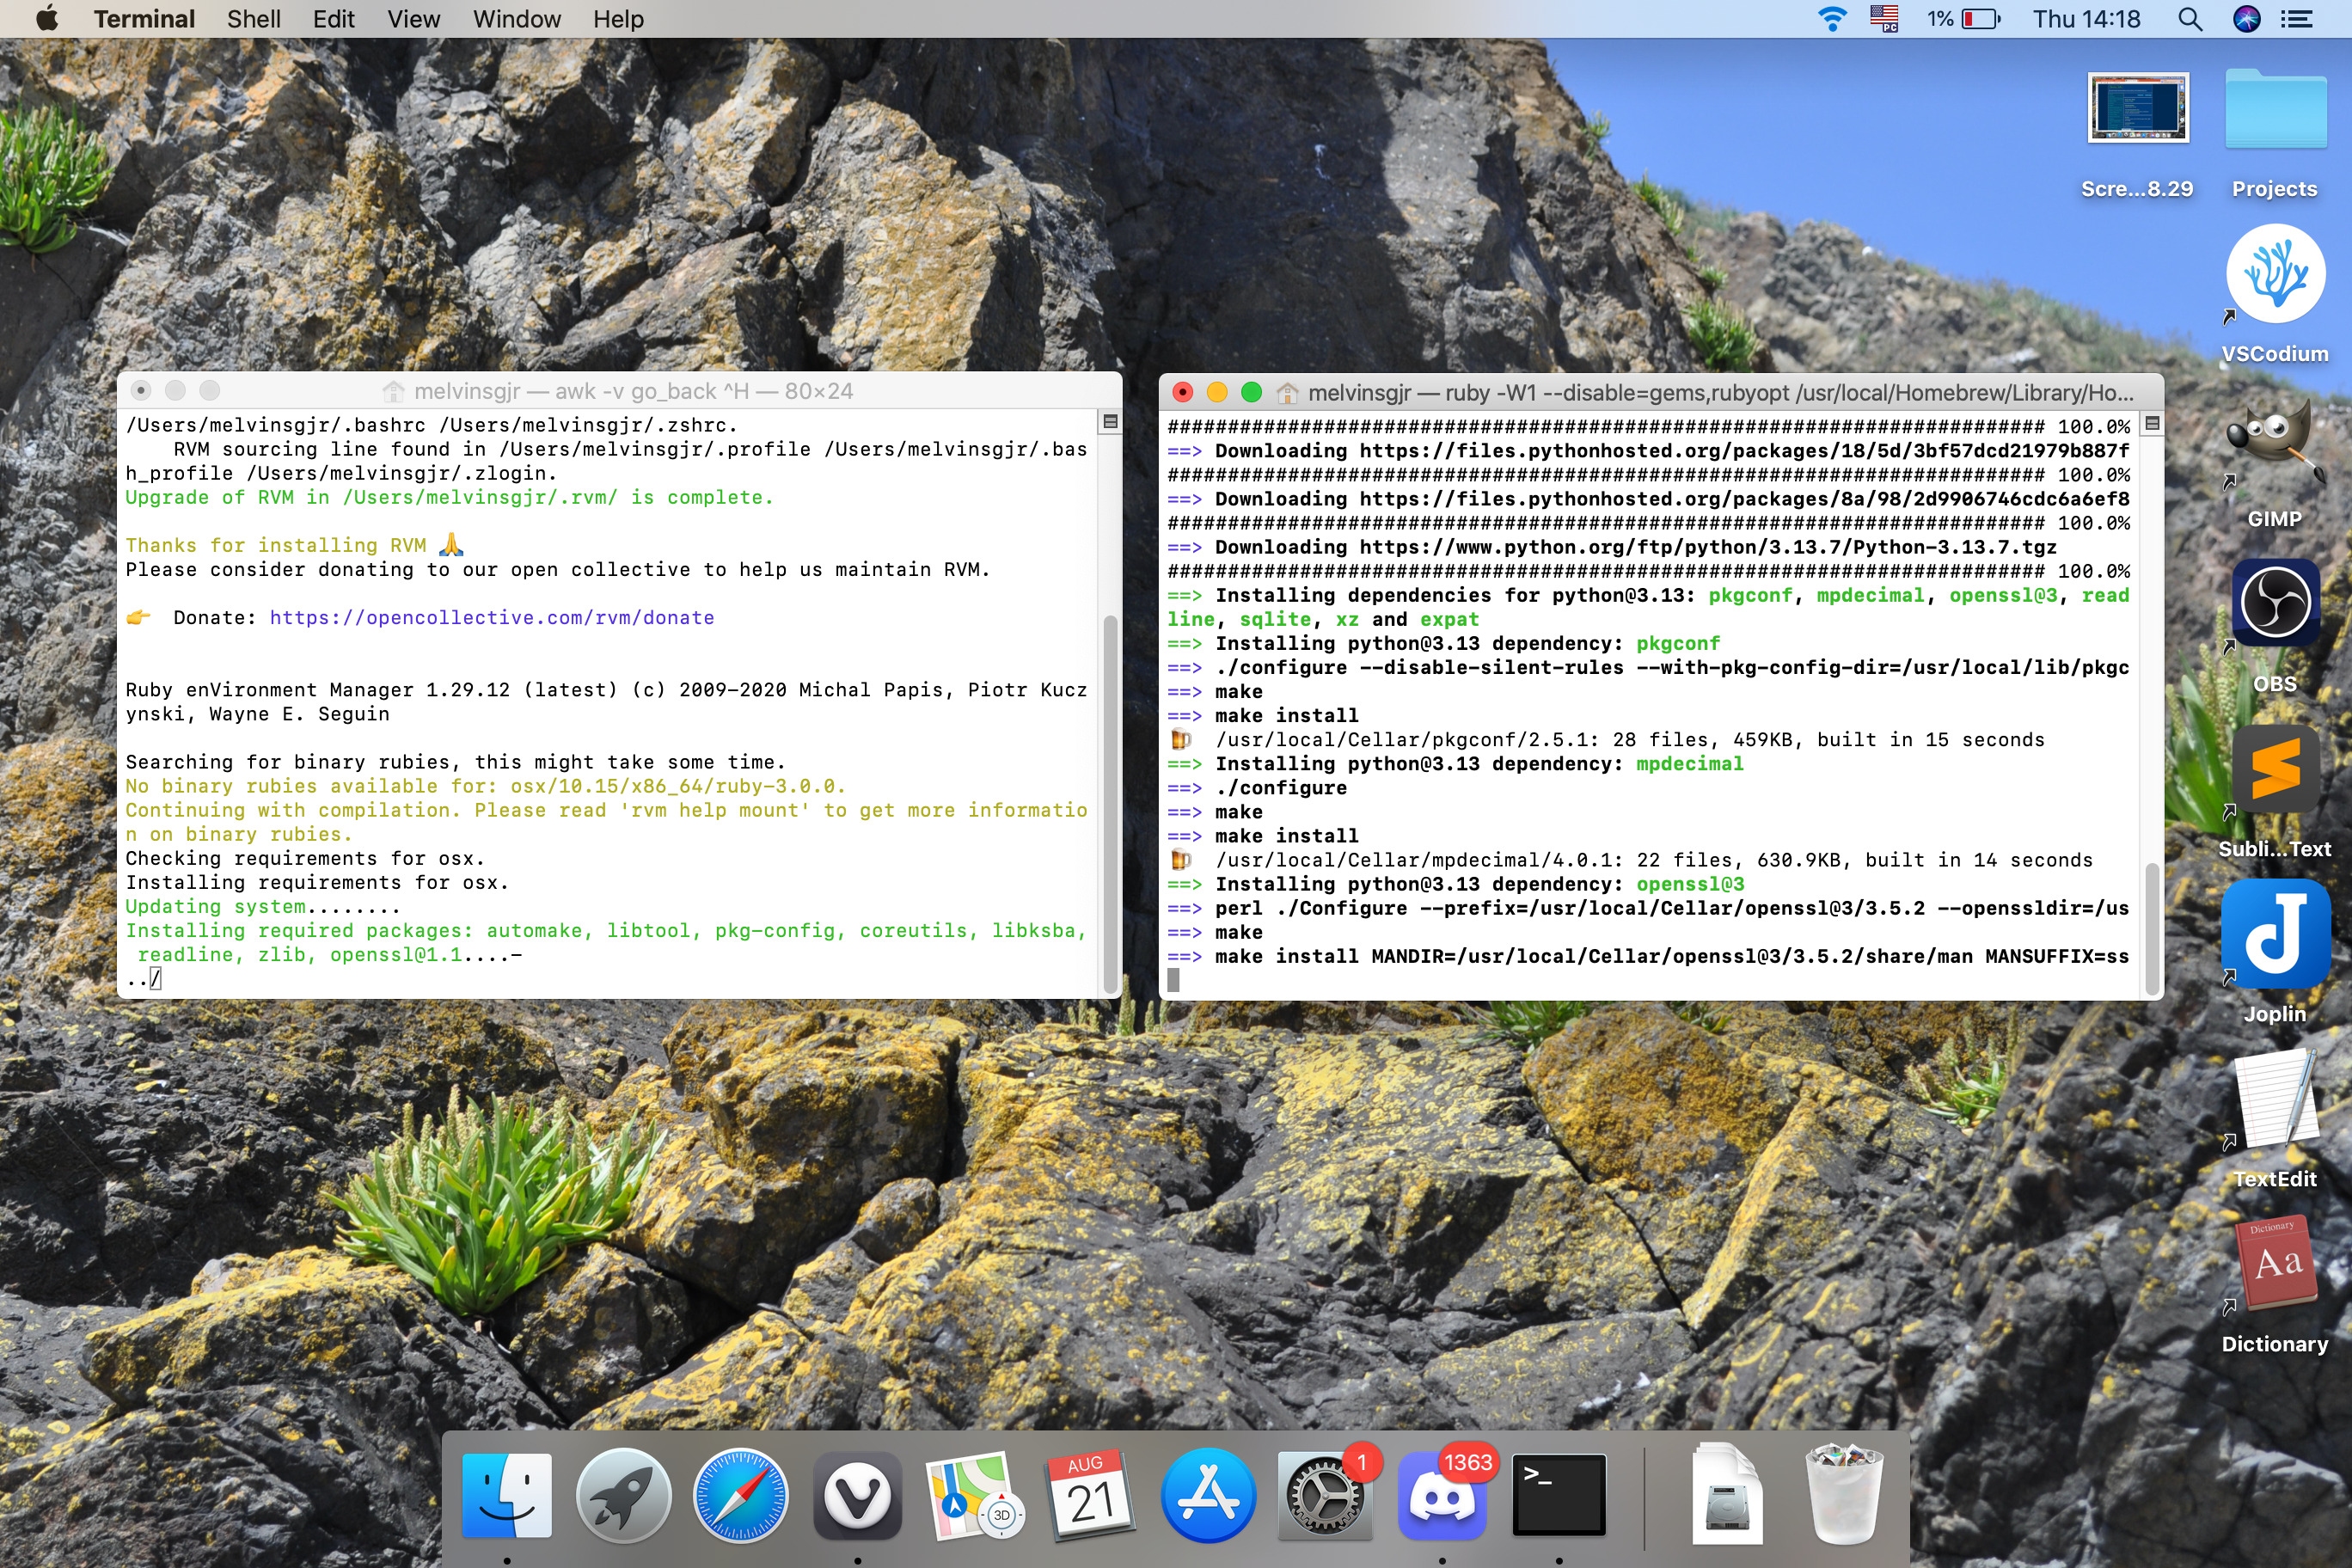Image resolution: width=2352 pixels, height=1568 pixels.
Task: Open Spotlight search in the menu bar
Action: [2189, 19]
